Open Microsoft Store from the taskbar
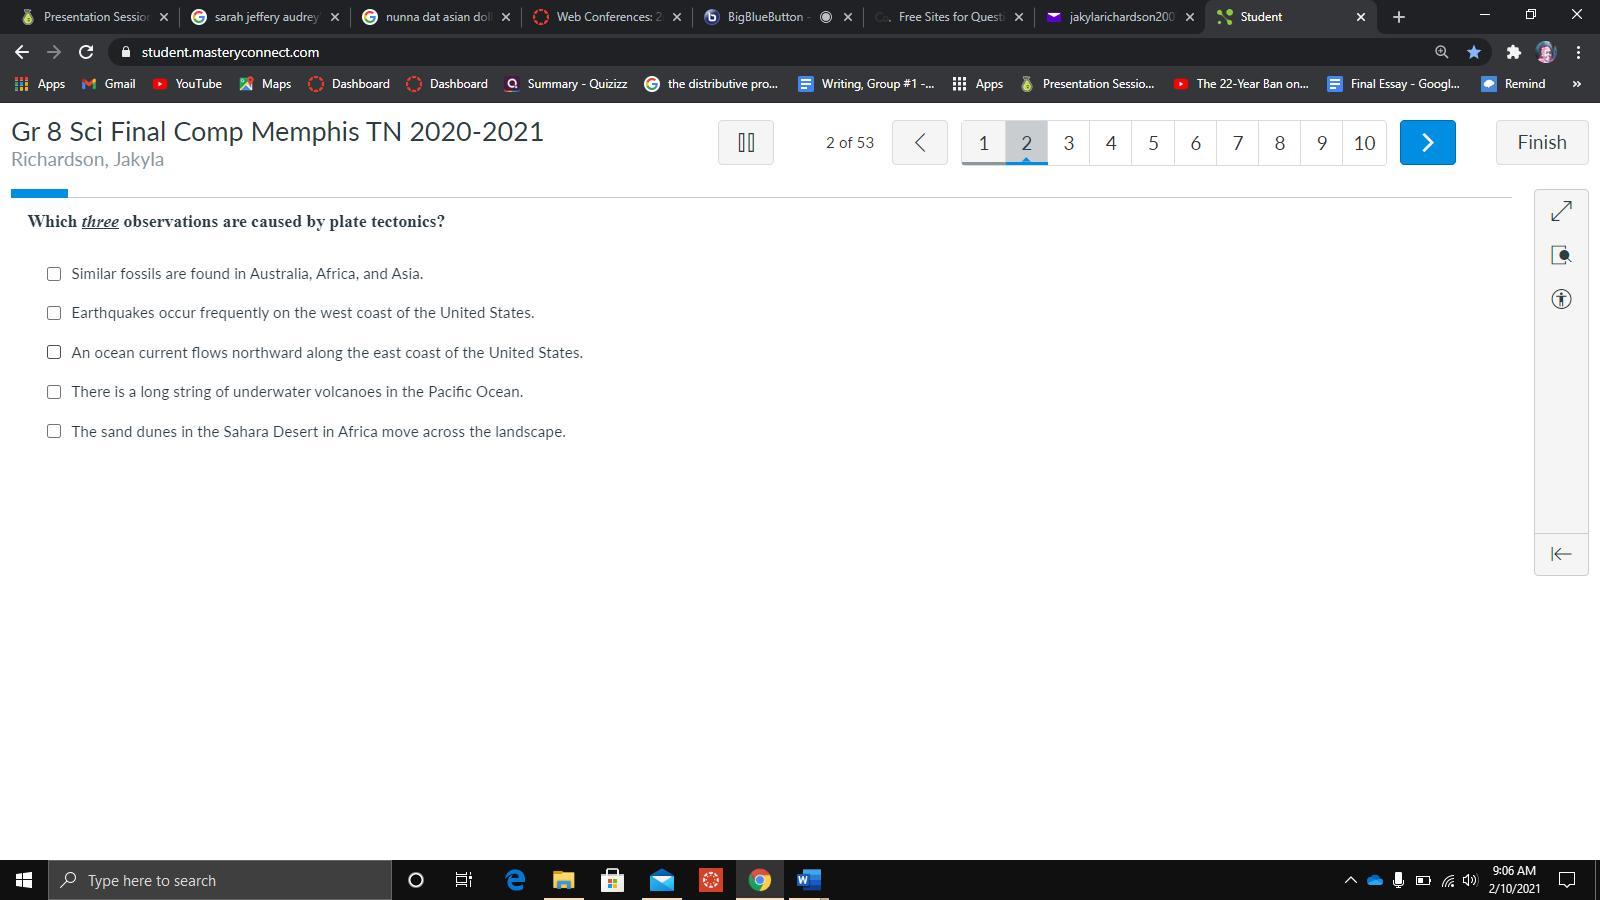 point(613,880)
